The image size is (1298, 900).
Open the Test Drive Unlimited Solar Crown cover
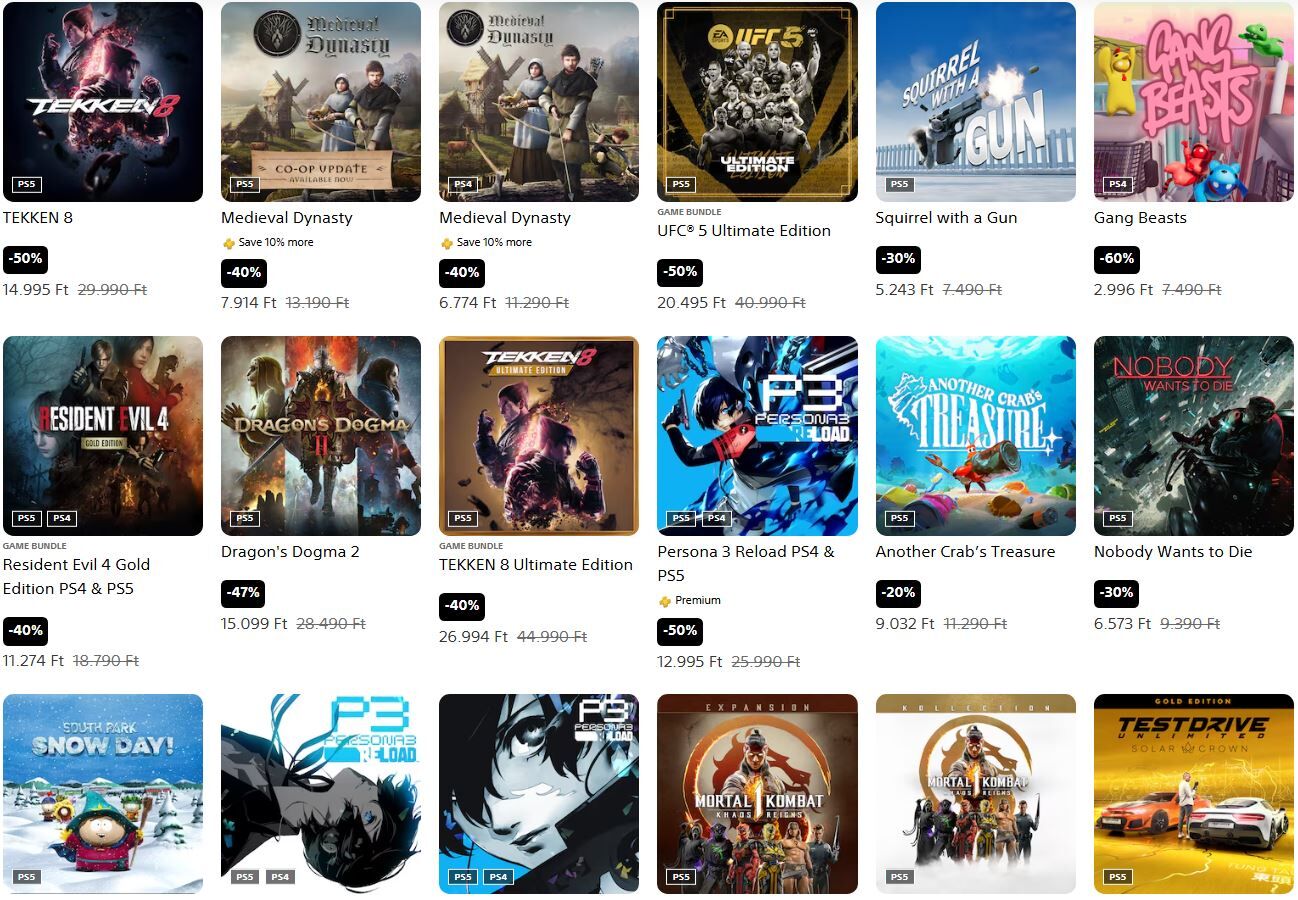point(1194,794)
